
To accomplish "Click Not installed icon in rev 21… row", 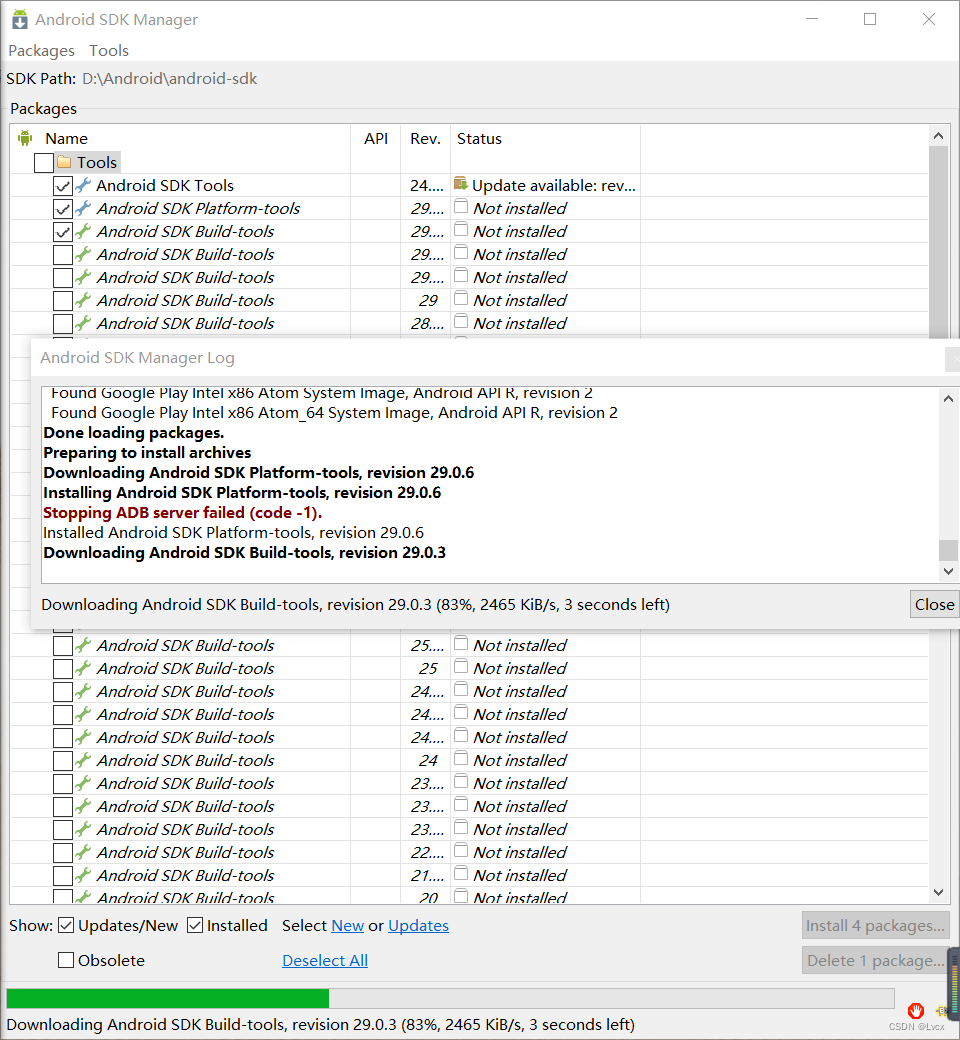I will tap(461, 874).
